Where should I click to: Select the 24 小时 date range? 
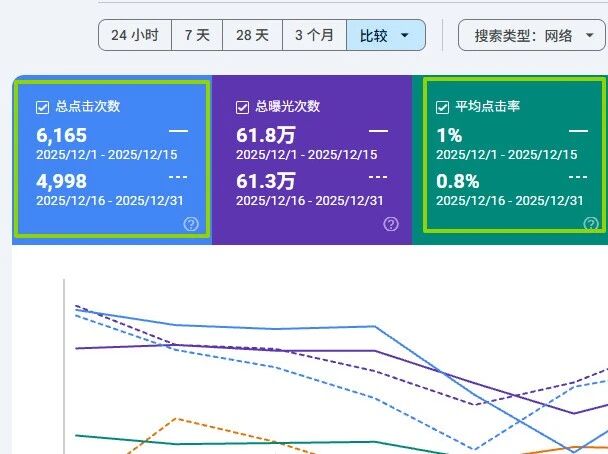point(135,35)
